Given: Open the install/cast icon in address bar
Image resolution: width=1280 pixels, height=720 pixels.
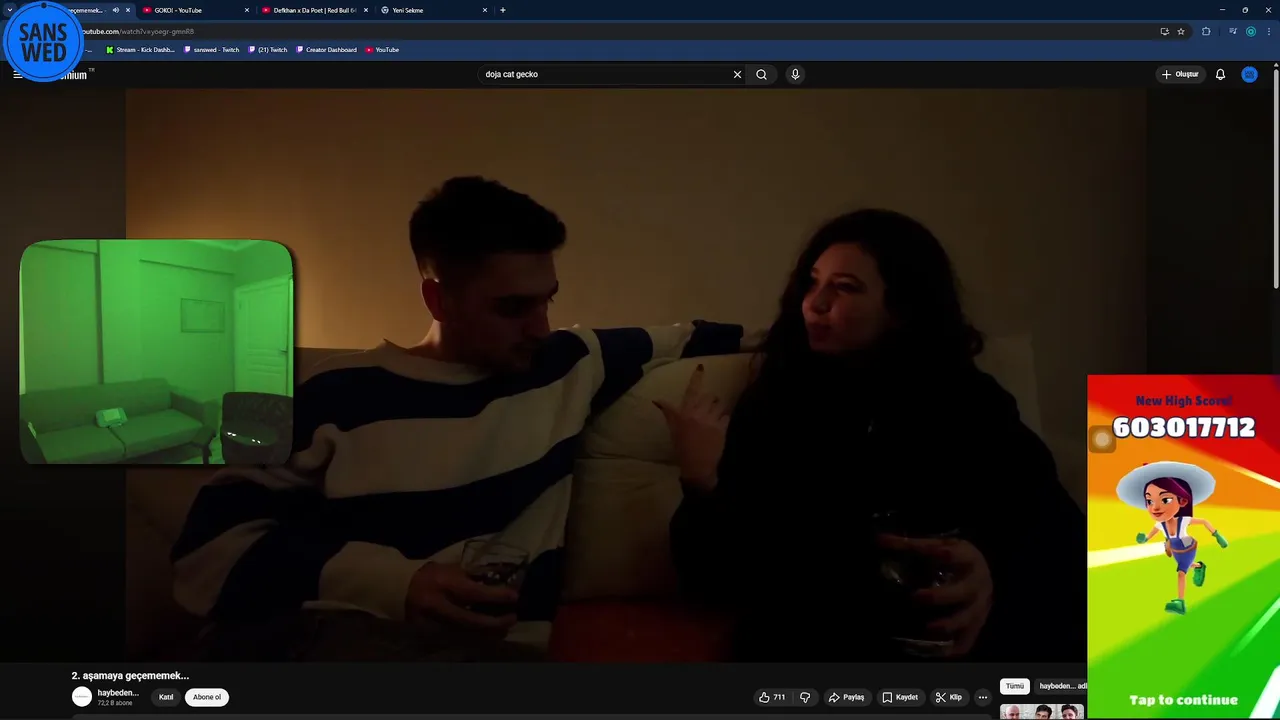Looking at the screenshot, I should (1164, 31).
